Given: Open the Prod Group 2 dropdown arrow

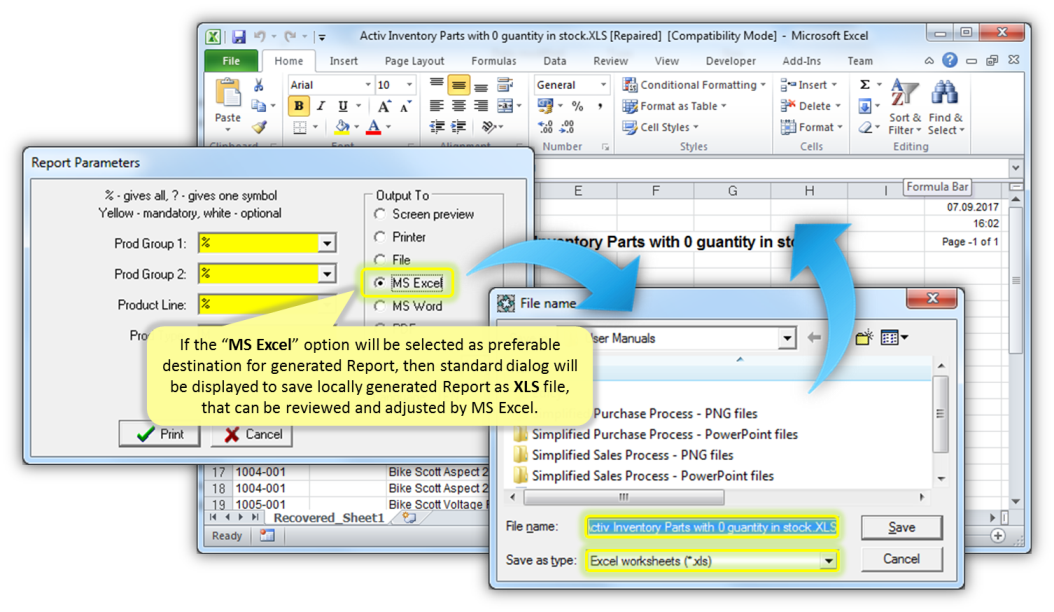Looking at the screenshot, I should [327, 274].
